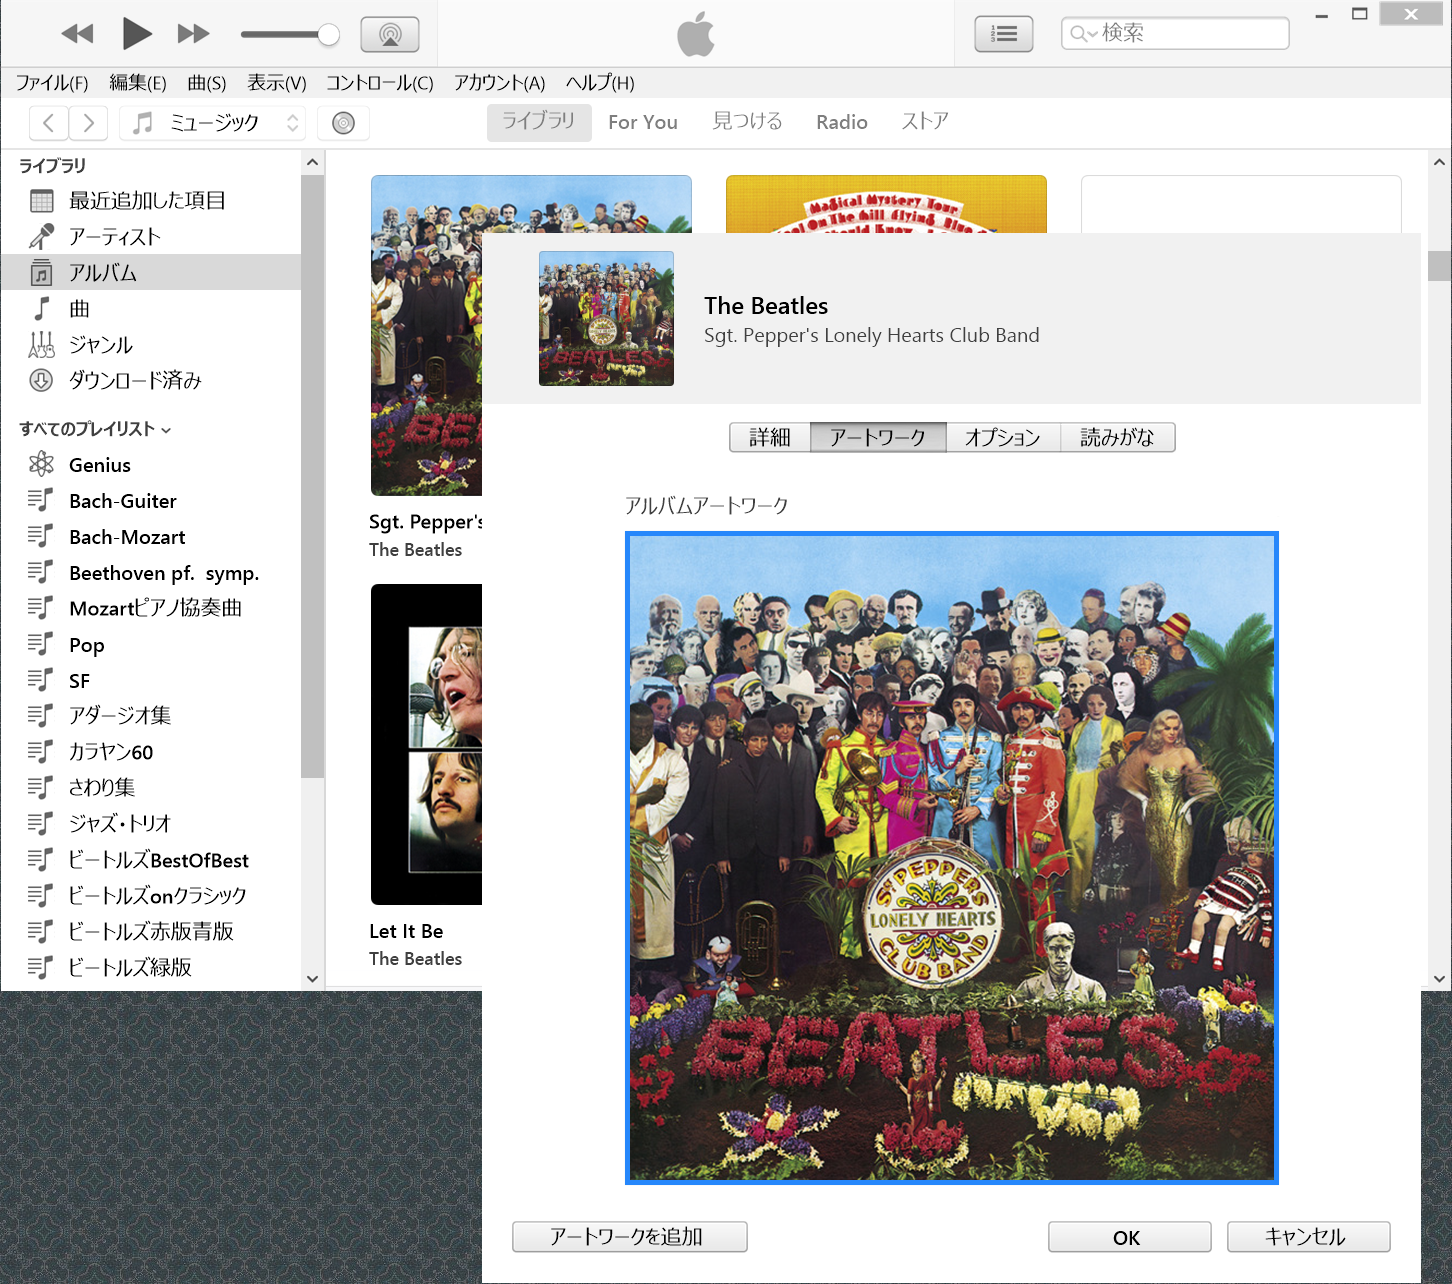Click the CD disc icon button

coord(343,123)
